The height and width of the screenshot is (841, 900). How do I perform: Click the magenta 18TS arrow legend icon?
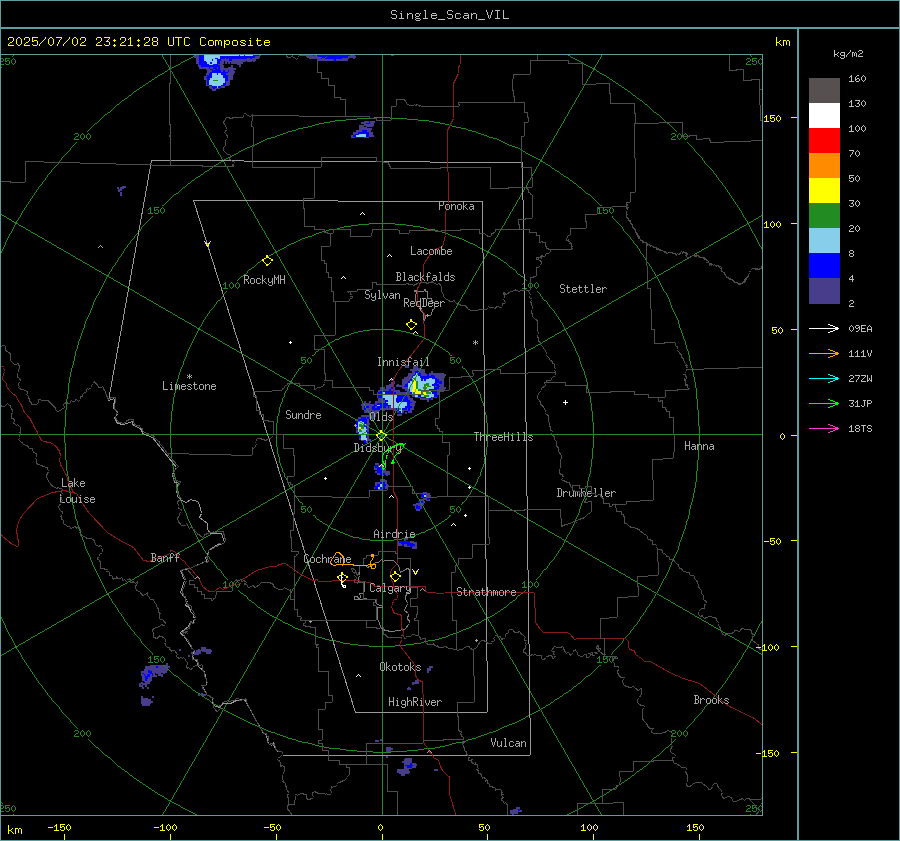pos(824,428)
